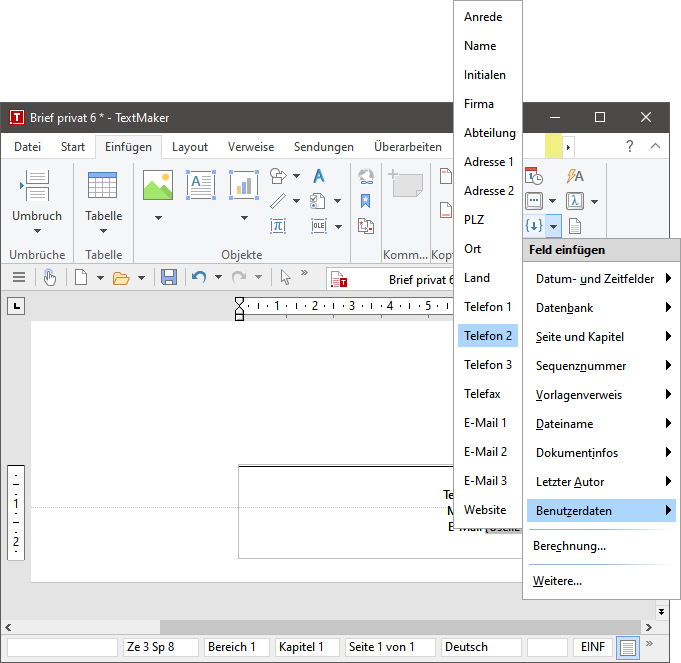Click the hyperlink globe icon
681x663 pixels.
[x=366, y=176]
